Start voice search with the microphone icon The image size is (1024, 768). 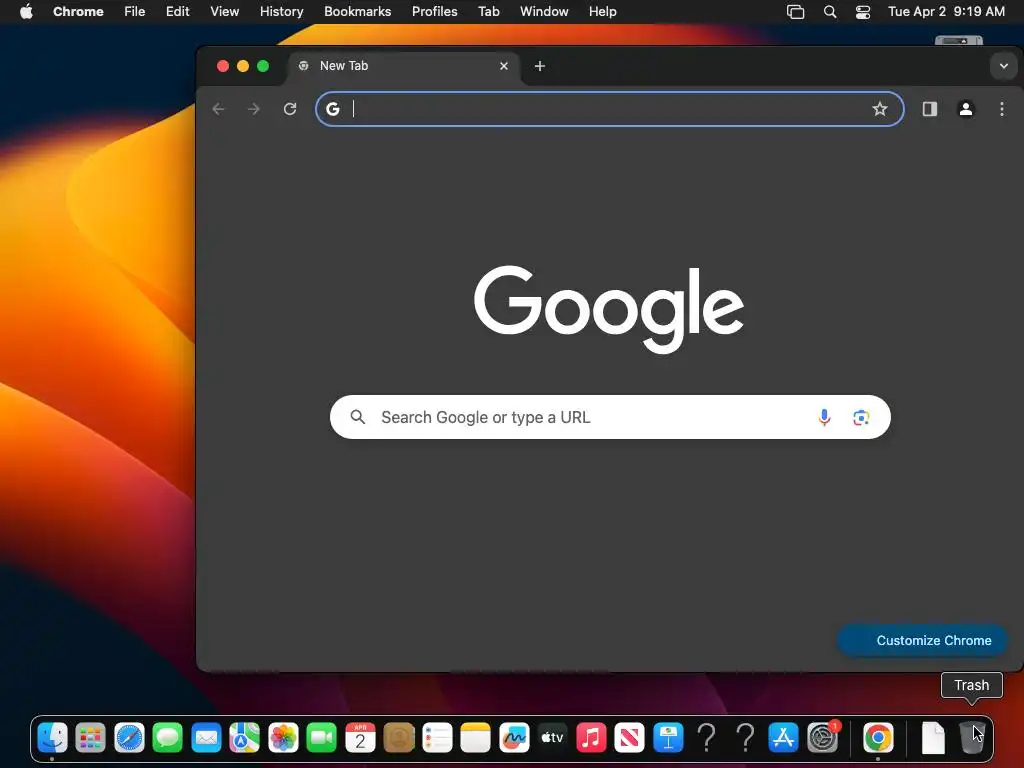click(x=824, y=417)
